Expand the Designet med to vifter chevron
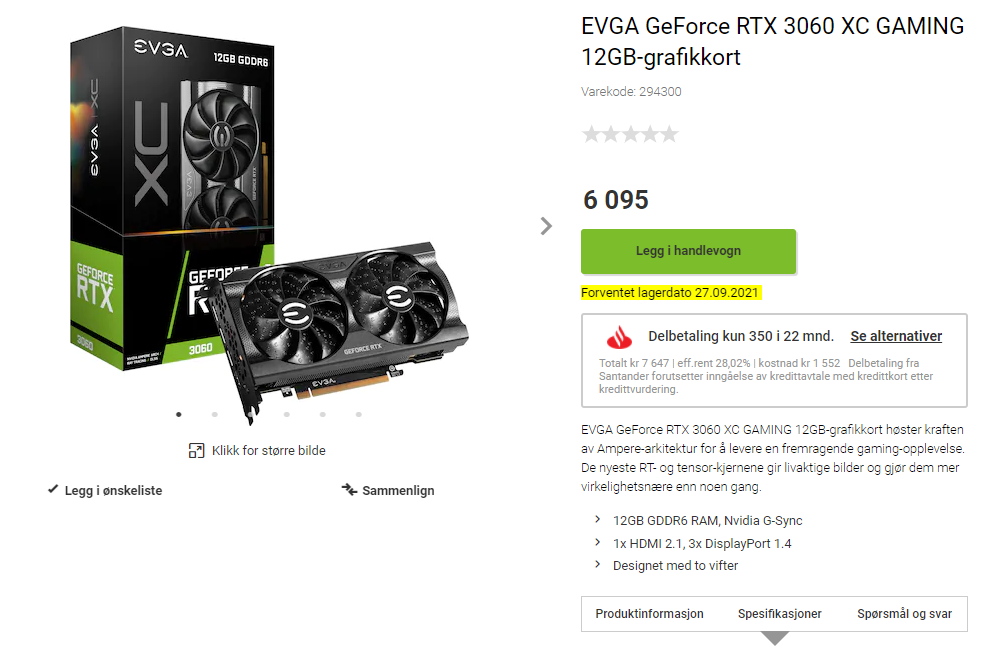 [x=597, y=564]
